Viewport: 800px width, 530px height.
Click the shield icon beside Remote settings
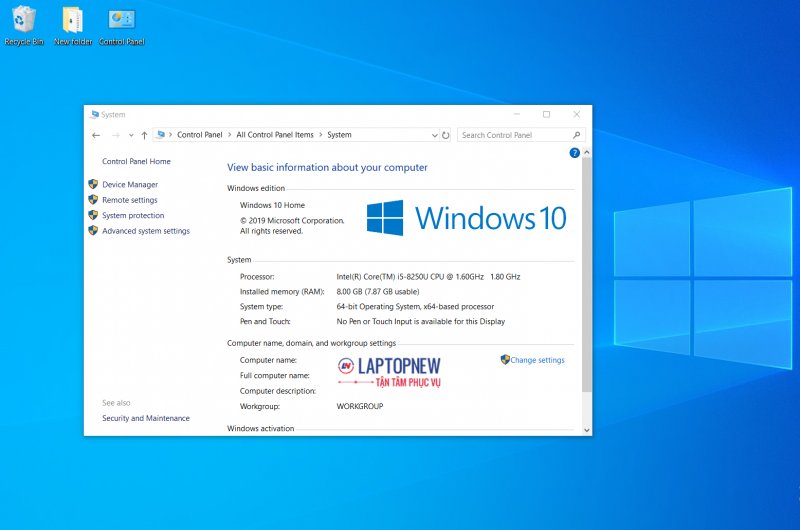(93, 199)
